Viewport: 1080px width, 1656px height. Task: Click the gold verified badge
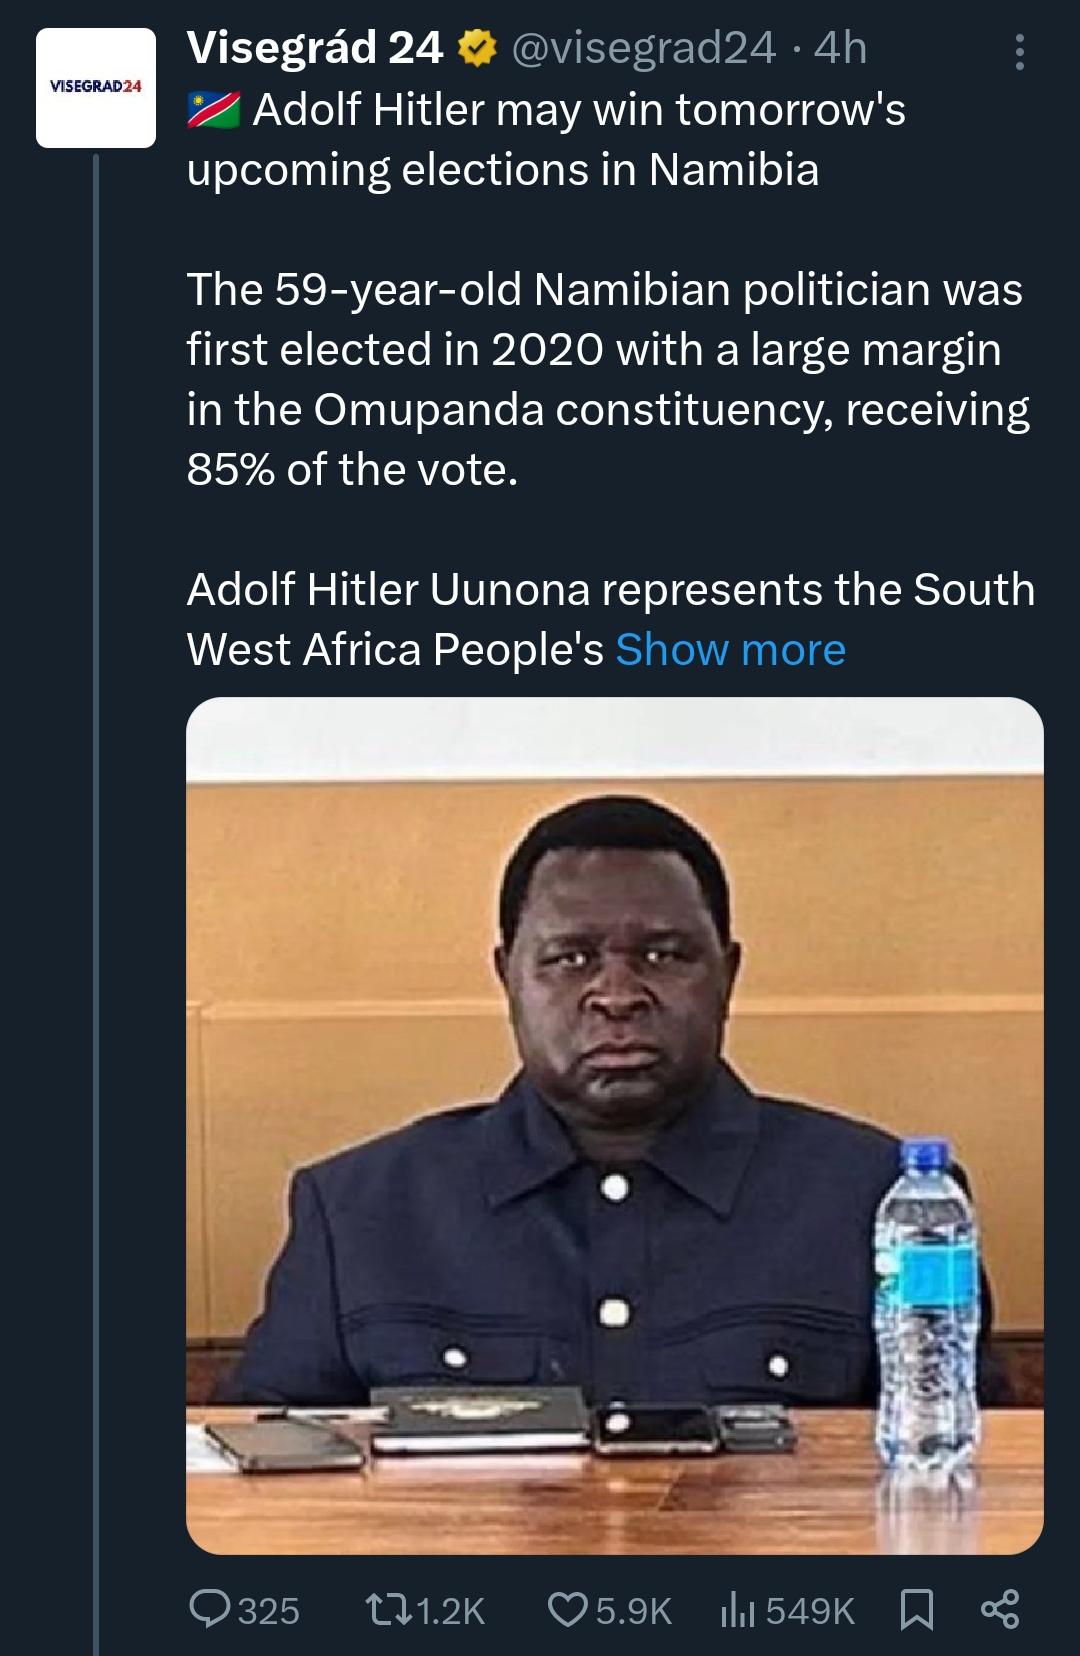tap(478, 48)
